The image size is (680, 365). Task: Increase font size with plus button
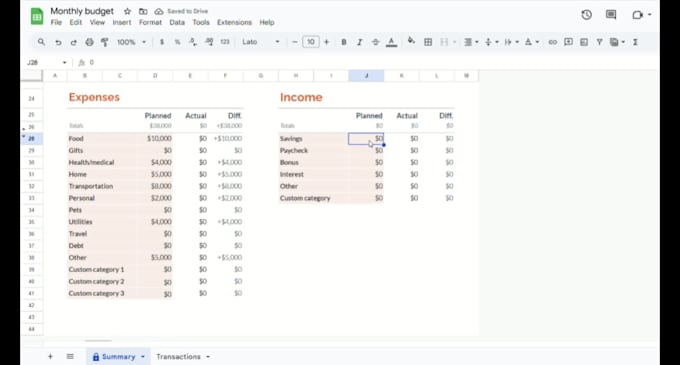click(327, 42)
